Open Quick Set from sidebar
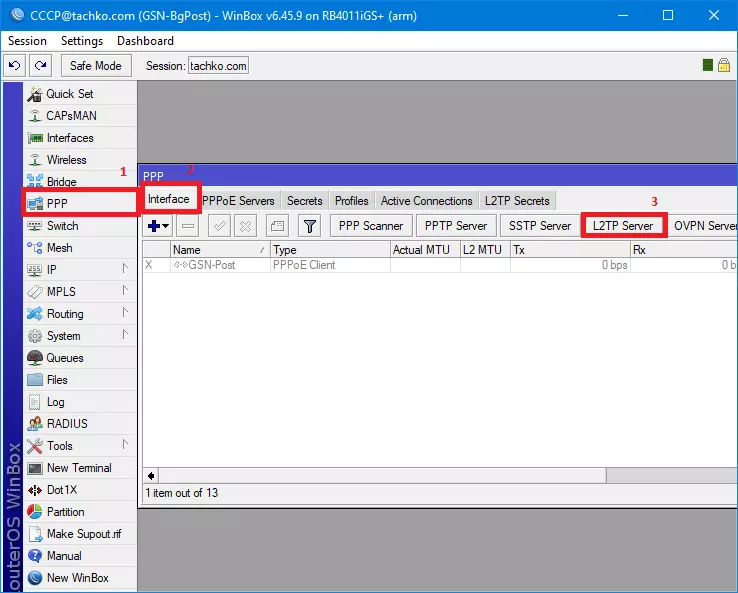The image size is (738, 593). (x=80, y=94)
